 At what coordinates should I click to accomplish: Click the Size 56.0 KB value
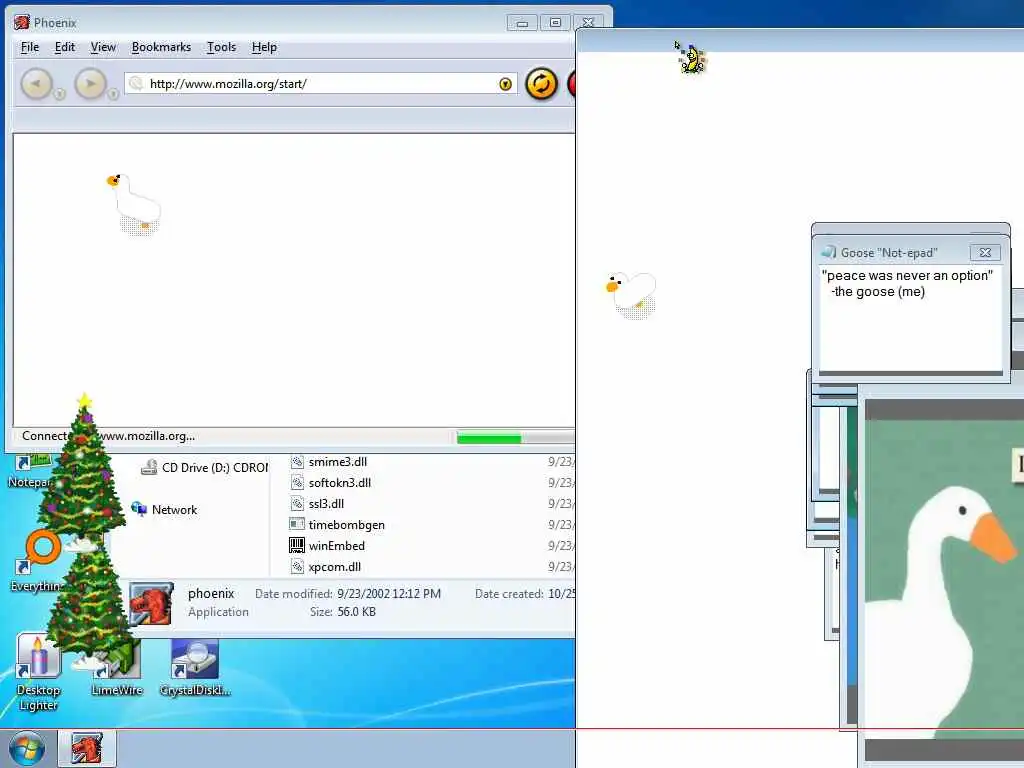click(356, 612)
